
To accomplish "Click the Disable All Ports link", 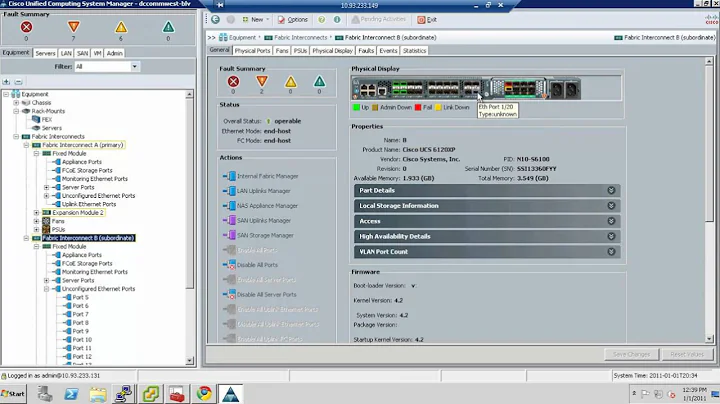I will tap(257, 265).
